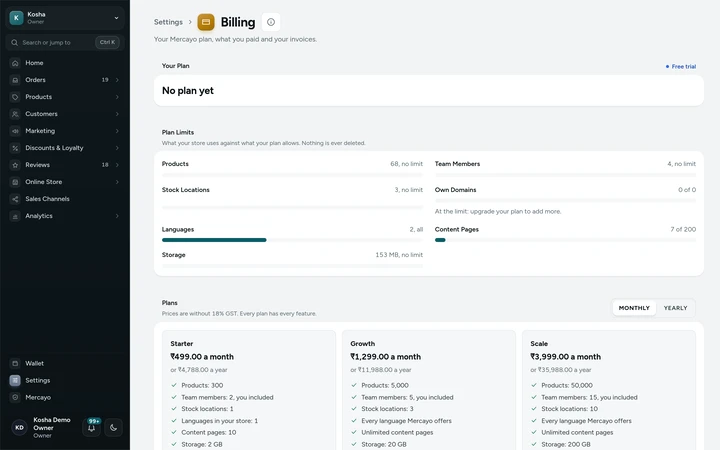720x450 pixels.
Task: Click Ctrl K shortcut badge
Action: coord(107,42)
